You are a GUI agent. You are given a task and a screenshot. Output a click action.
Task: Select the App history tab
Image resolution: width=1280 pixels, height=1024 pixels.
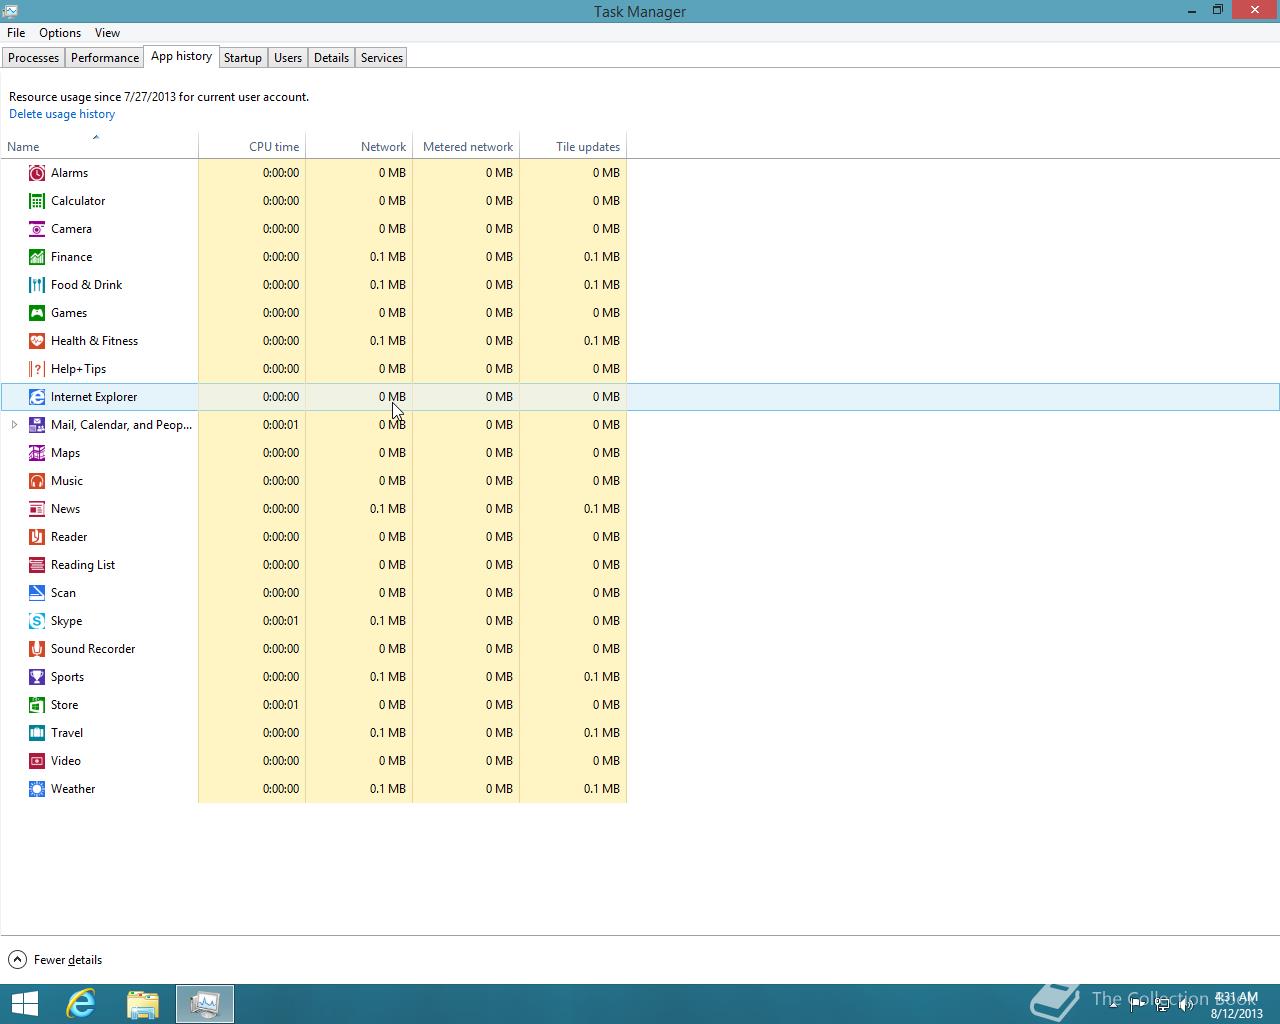181,56
